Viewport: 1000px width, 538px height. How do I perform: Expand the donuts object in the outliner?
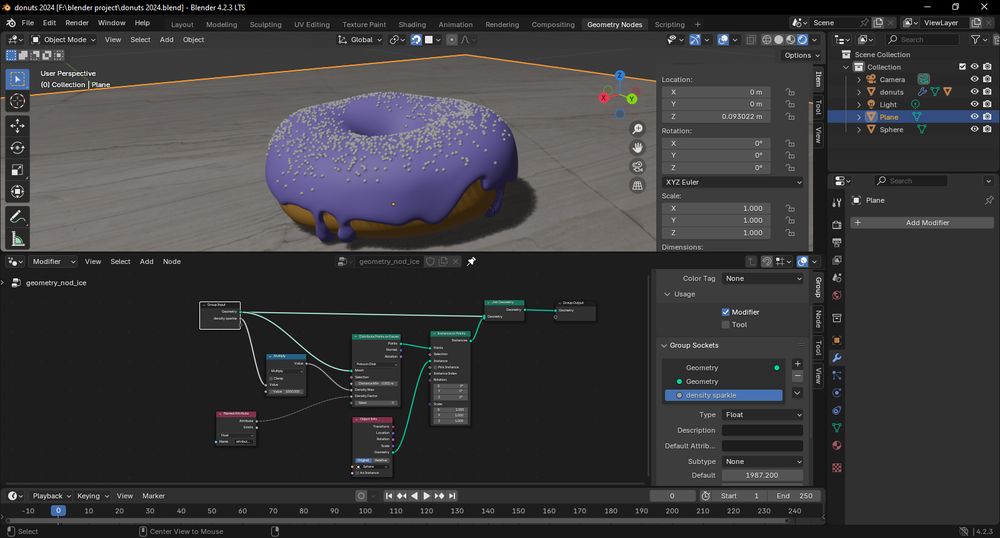pos(859,92)
